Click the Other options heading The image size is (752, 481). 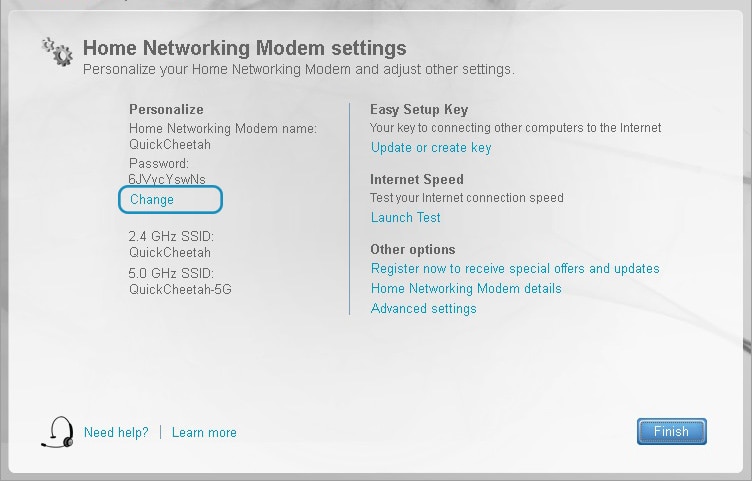point(413,249)
